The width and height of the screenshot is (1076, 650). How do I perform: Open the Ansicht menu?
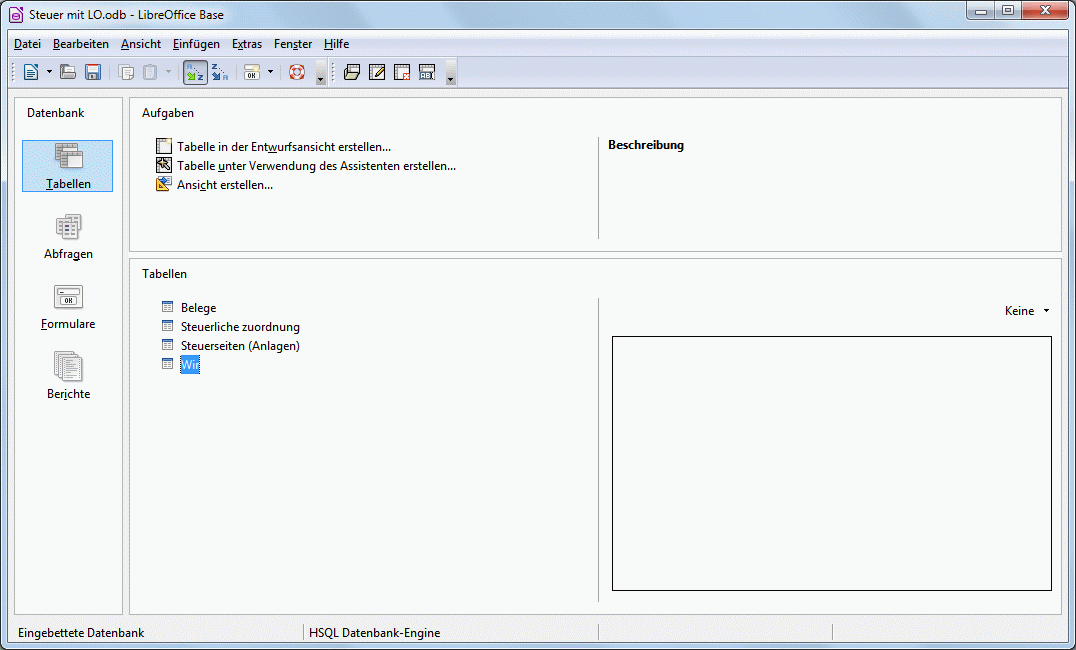coord(141,44)
